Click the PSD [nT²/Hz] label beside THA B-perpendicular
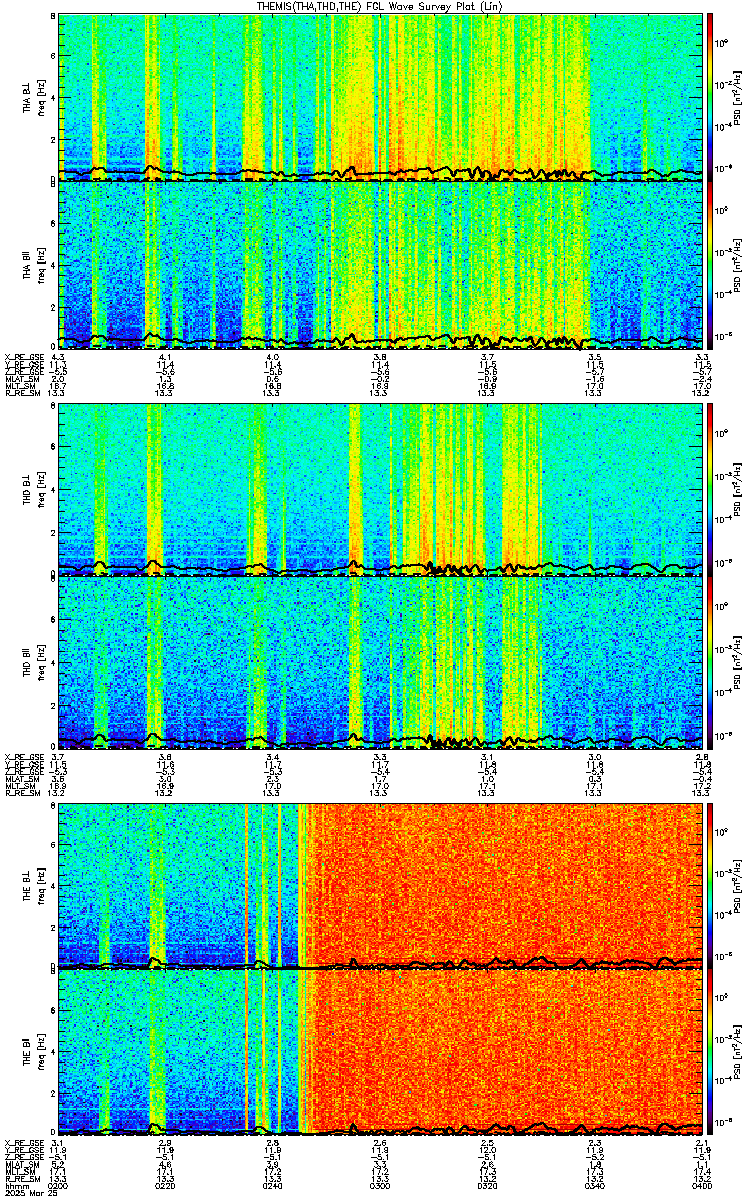This screenshot has width=750, height=1200. point(737,97)
